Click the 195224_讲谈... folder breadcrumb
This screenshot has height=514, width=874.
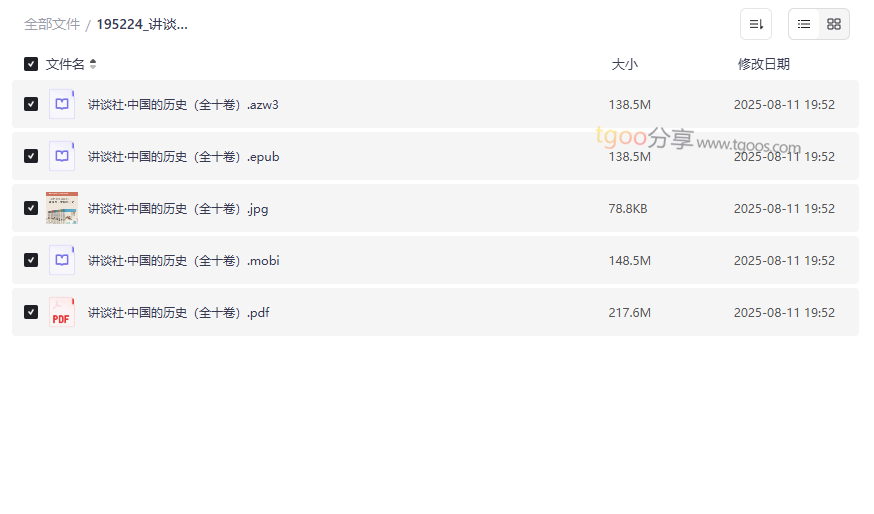click(142, 24)
